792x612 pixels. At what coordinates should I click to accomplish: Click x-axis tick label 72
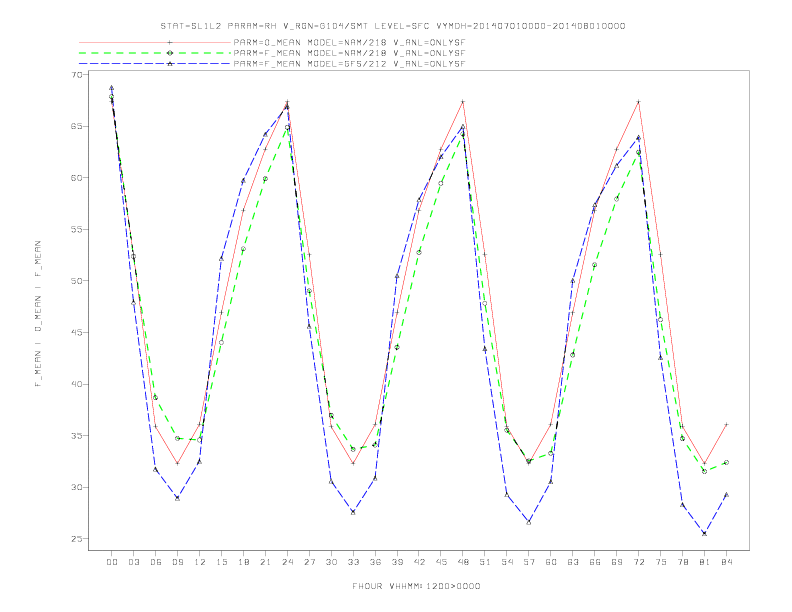coord(639,562)
